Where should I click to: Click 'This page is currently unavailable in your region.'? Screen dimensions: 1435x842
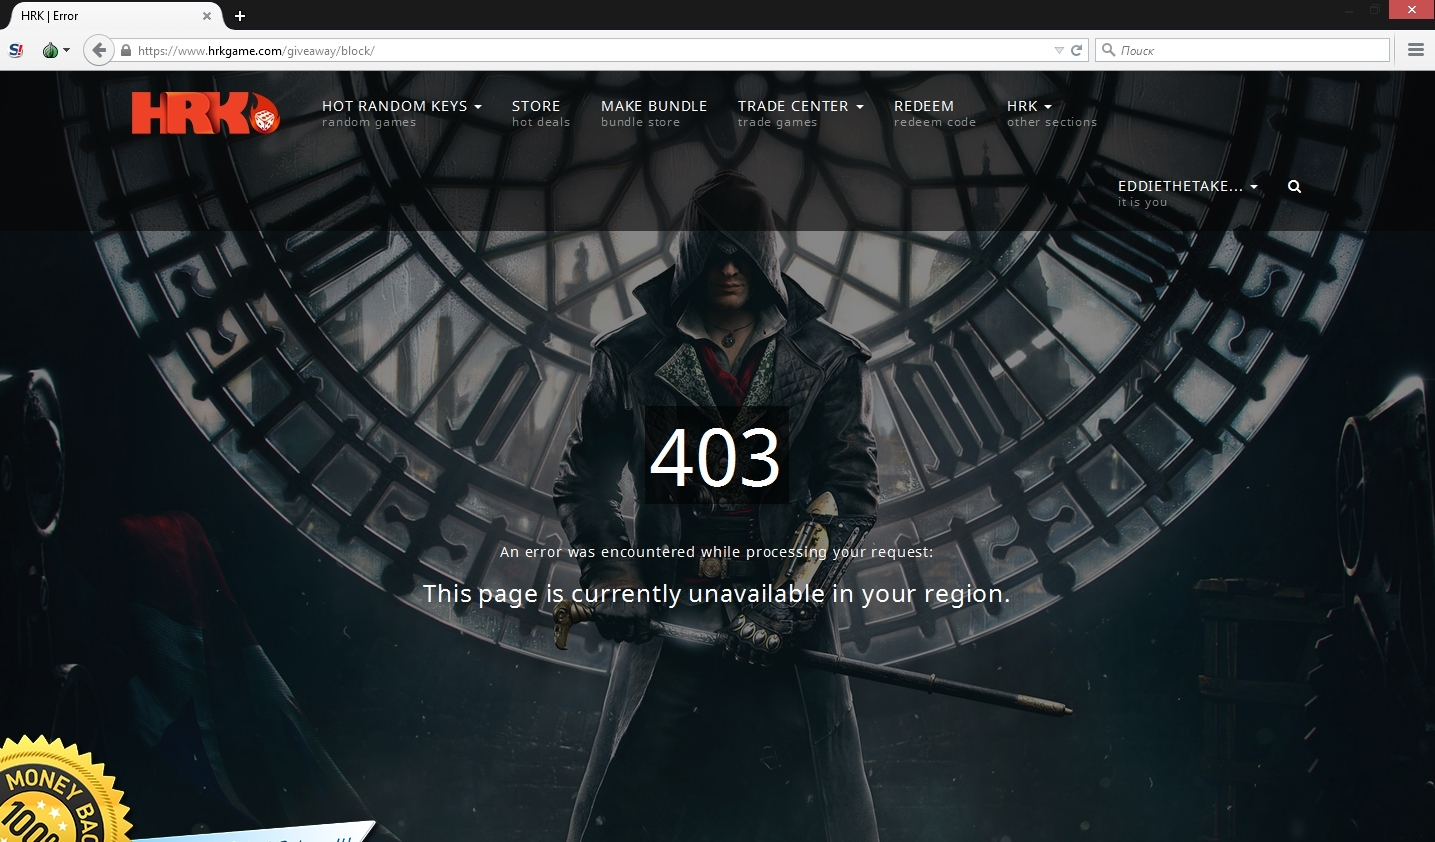click(x=716, y=594)
